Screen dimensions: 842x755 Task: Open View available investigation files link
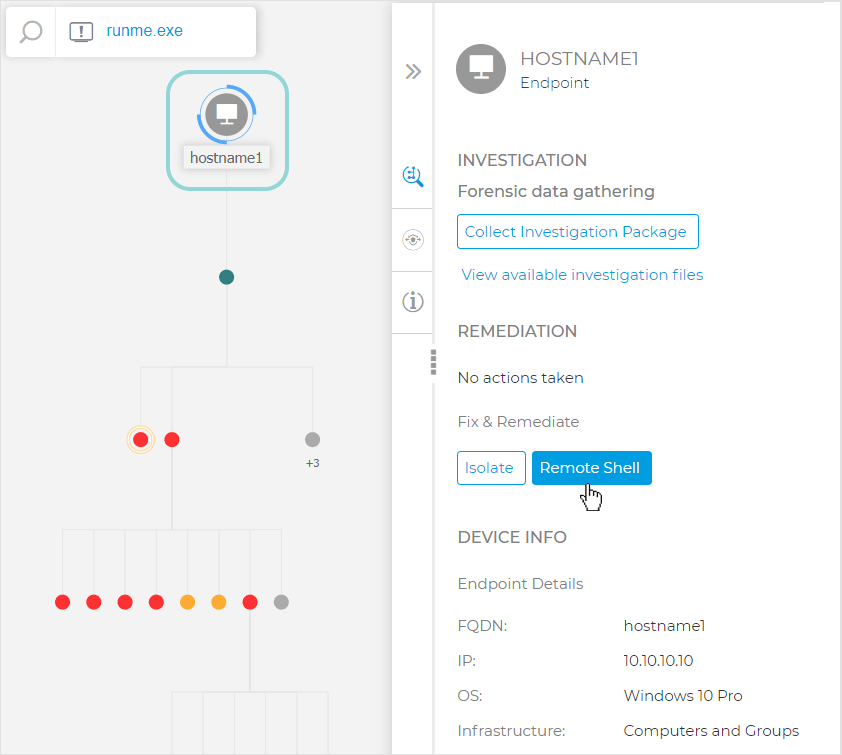(x=582, y=274)
